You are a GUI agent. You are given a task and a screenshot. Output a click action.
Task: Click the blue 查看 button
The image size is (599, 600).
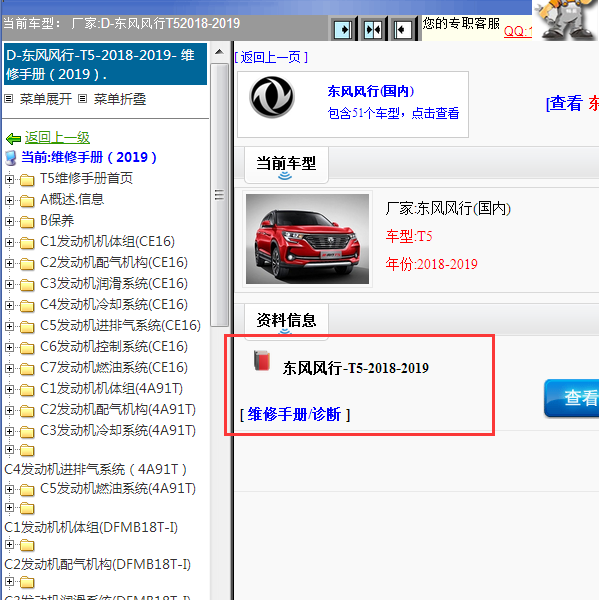(572, 398)
